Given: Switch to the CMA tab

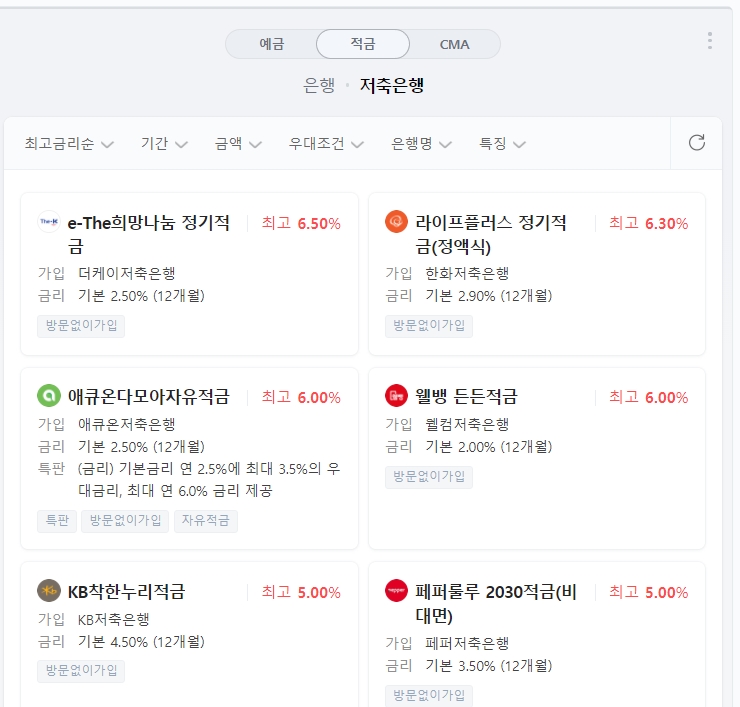Looking at the screenshot, I should tap(454, 44).
